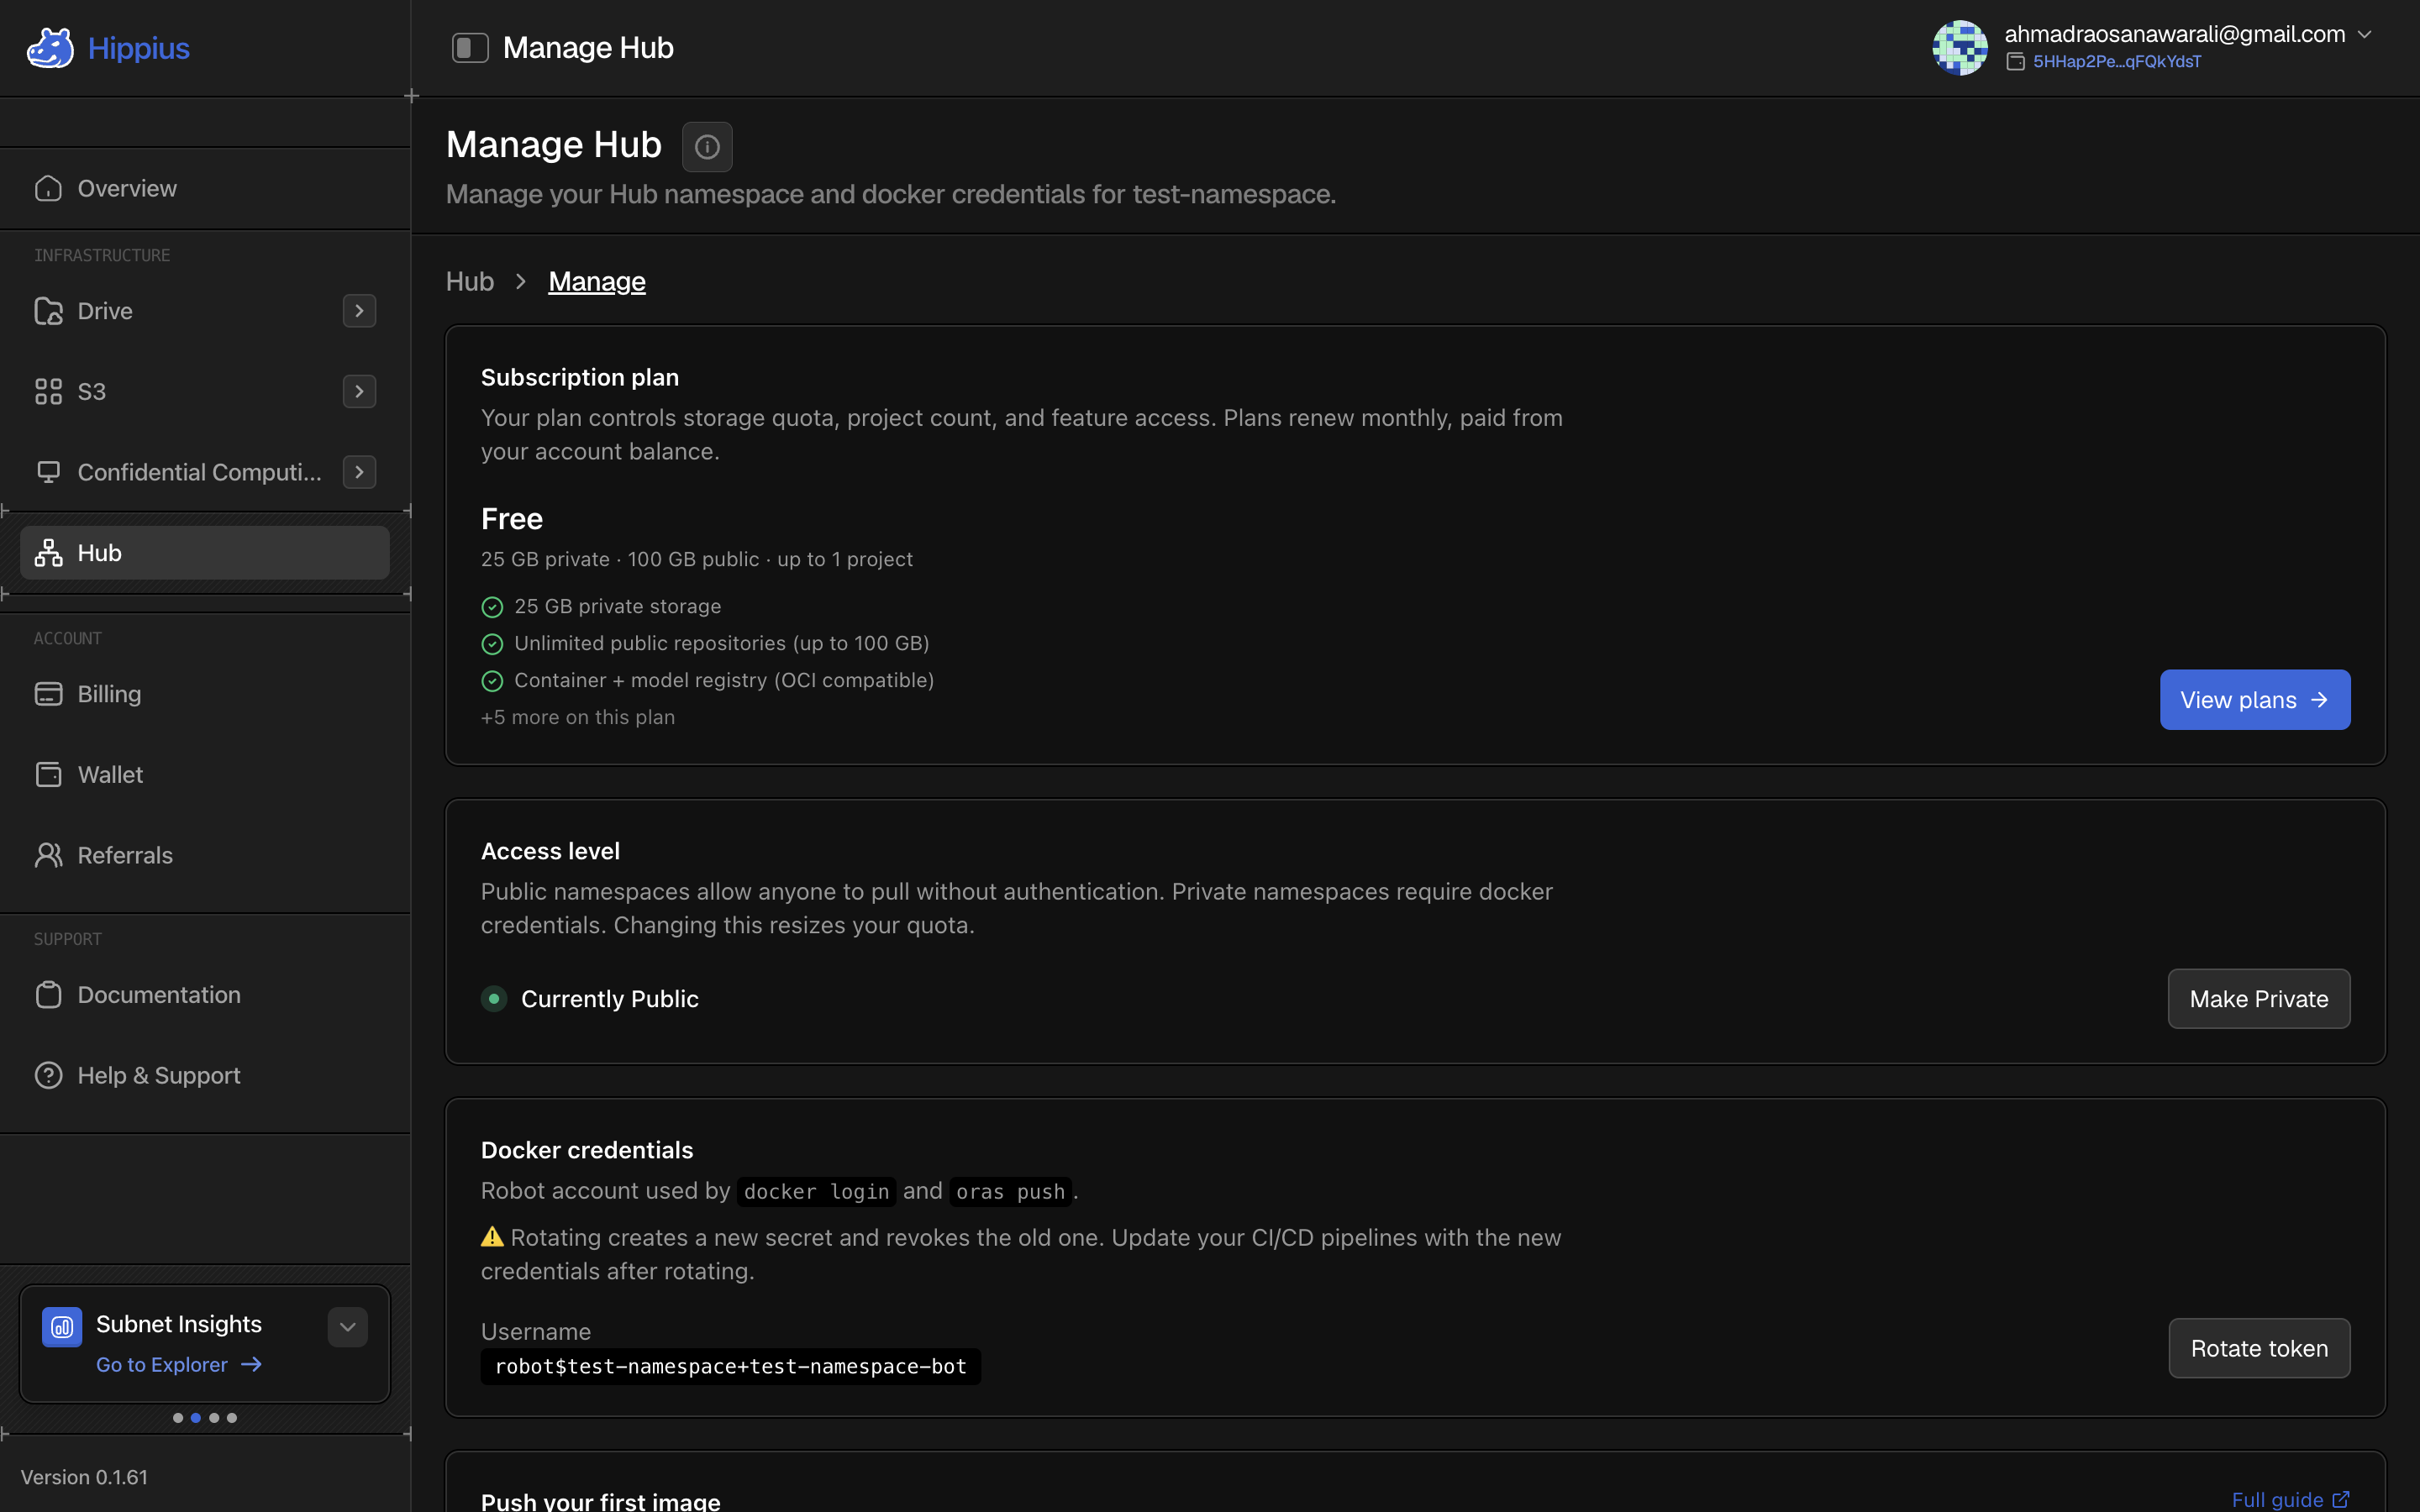Open Wallet in the sidebar
The image size is (2420, 1512).
205,775
